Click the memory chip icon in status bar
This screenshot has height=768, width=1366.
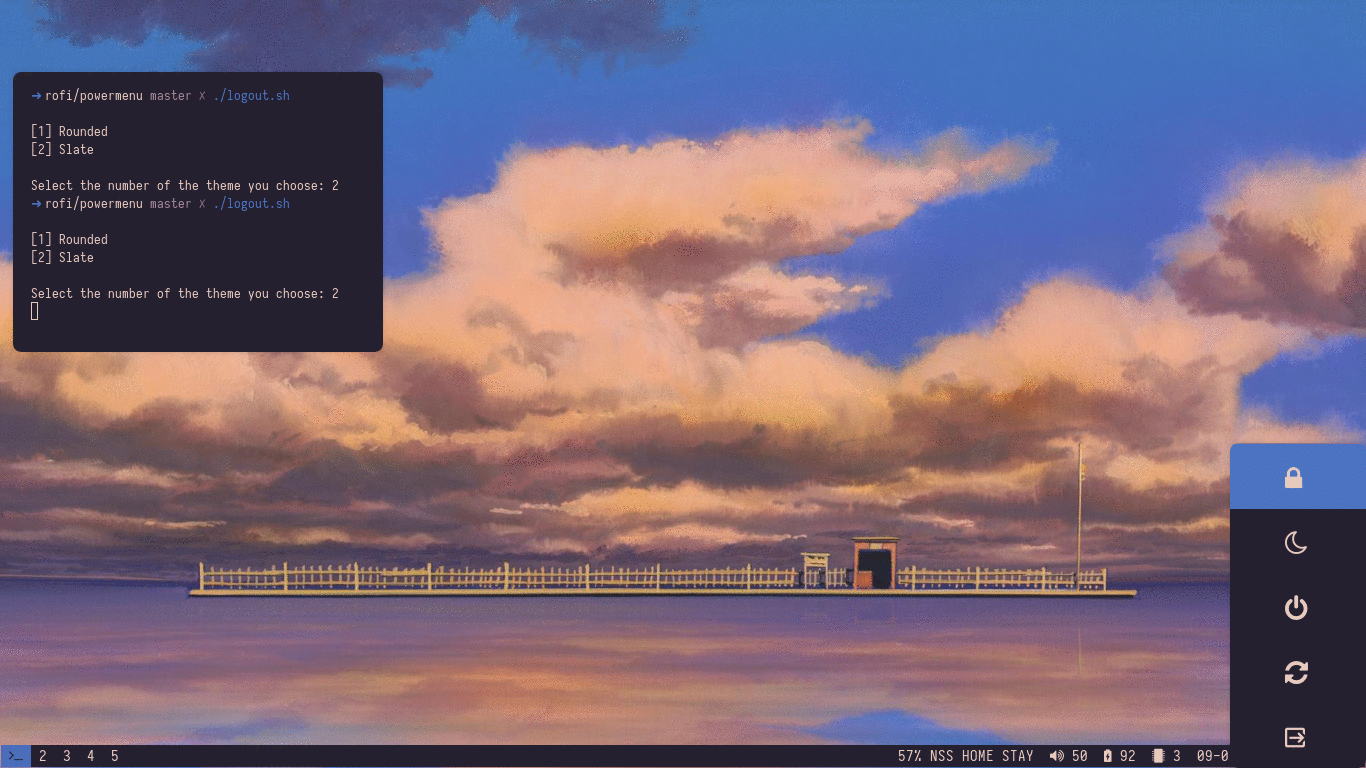coord(1158,756)
